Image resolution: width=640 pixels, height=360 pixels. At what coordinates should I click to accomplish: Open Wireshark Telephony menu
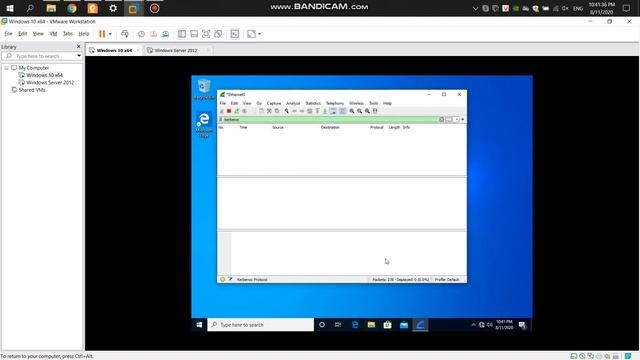coord(335,103)
